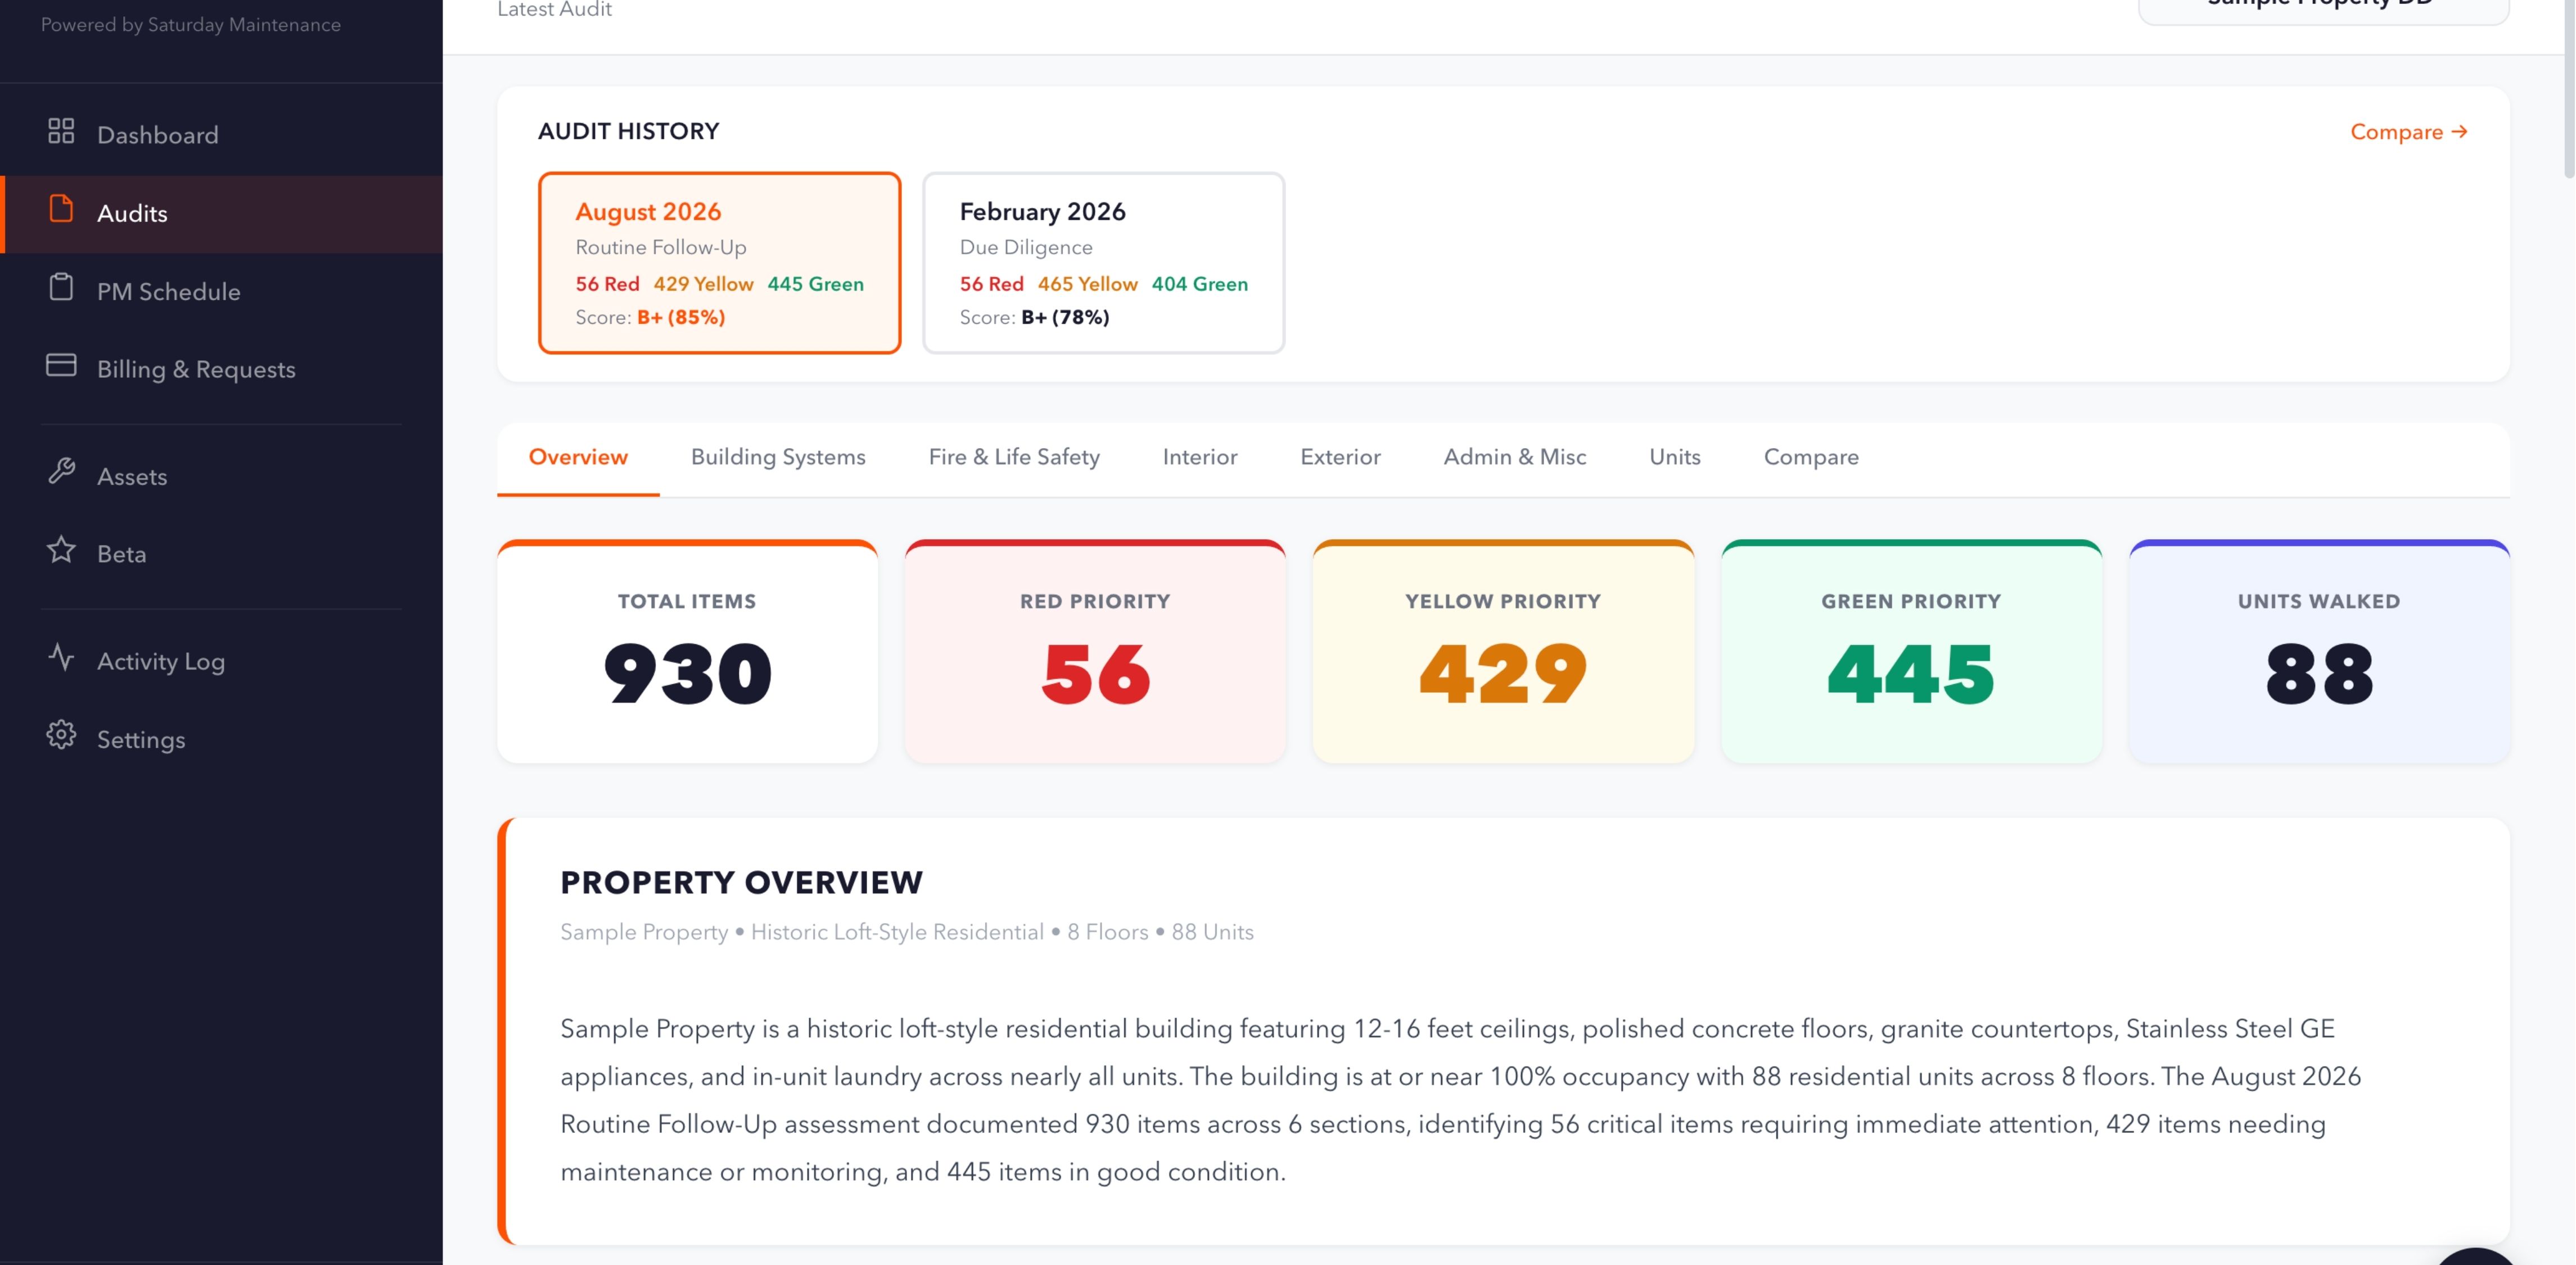Click the Beta star icon
This screenshot has width=2576, height=1265.
pyautogui.click(x=61, y=550)
